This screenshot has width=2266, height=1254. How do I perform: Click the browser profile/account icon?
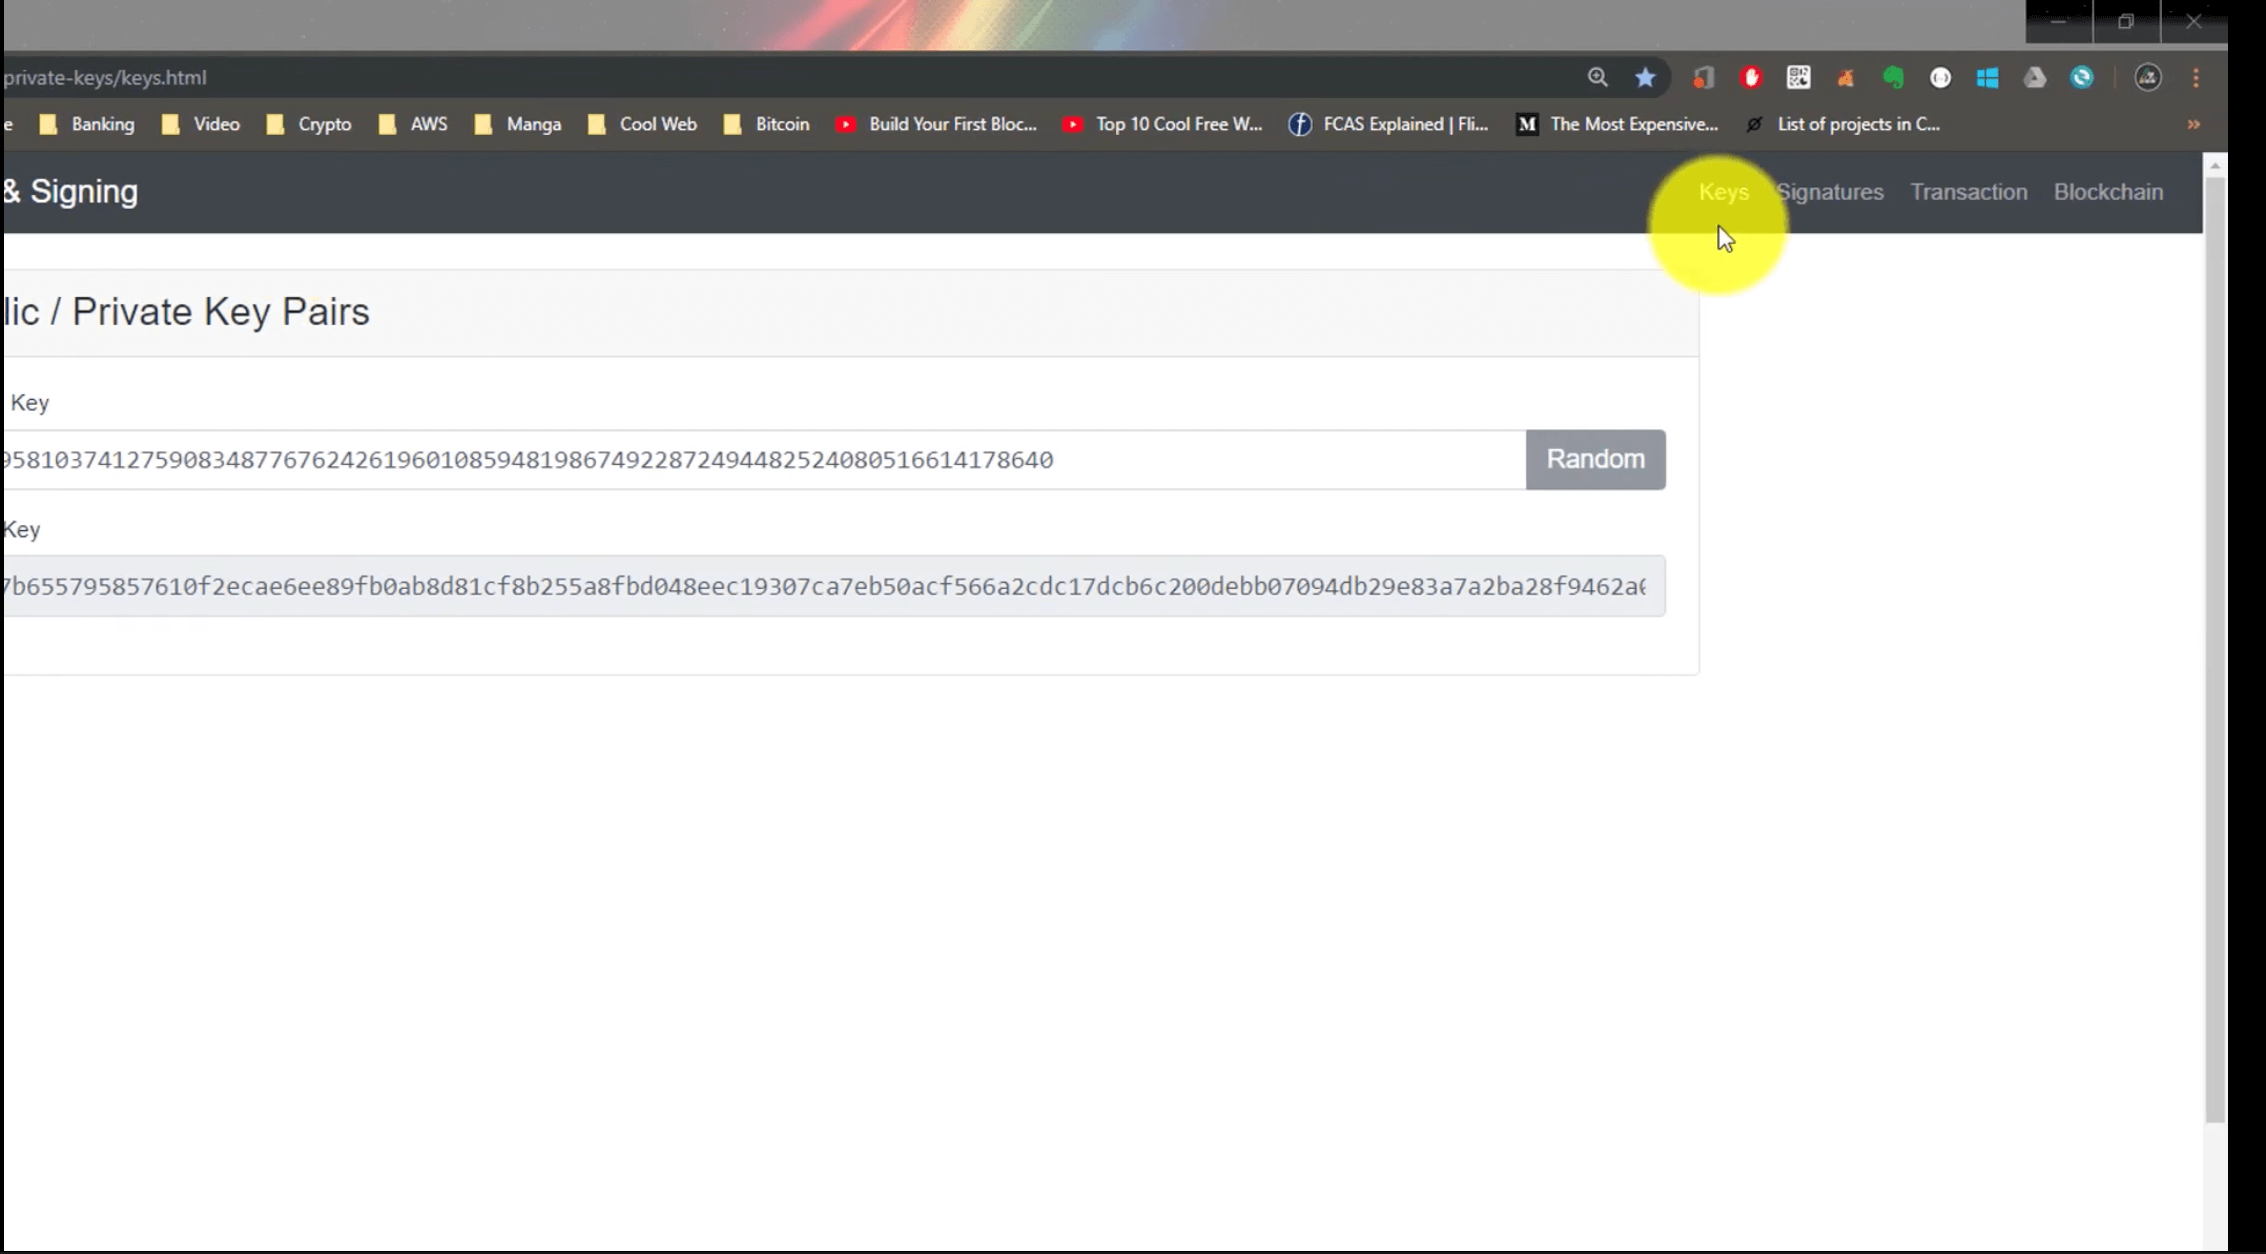tap(2147, 77)
